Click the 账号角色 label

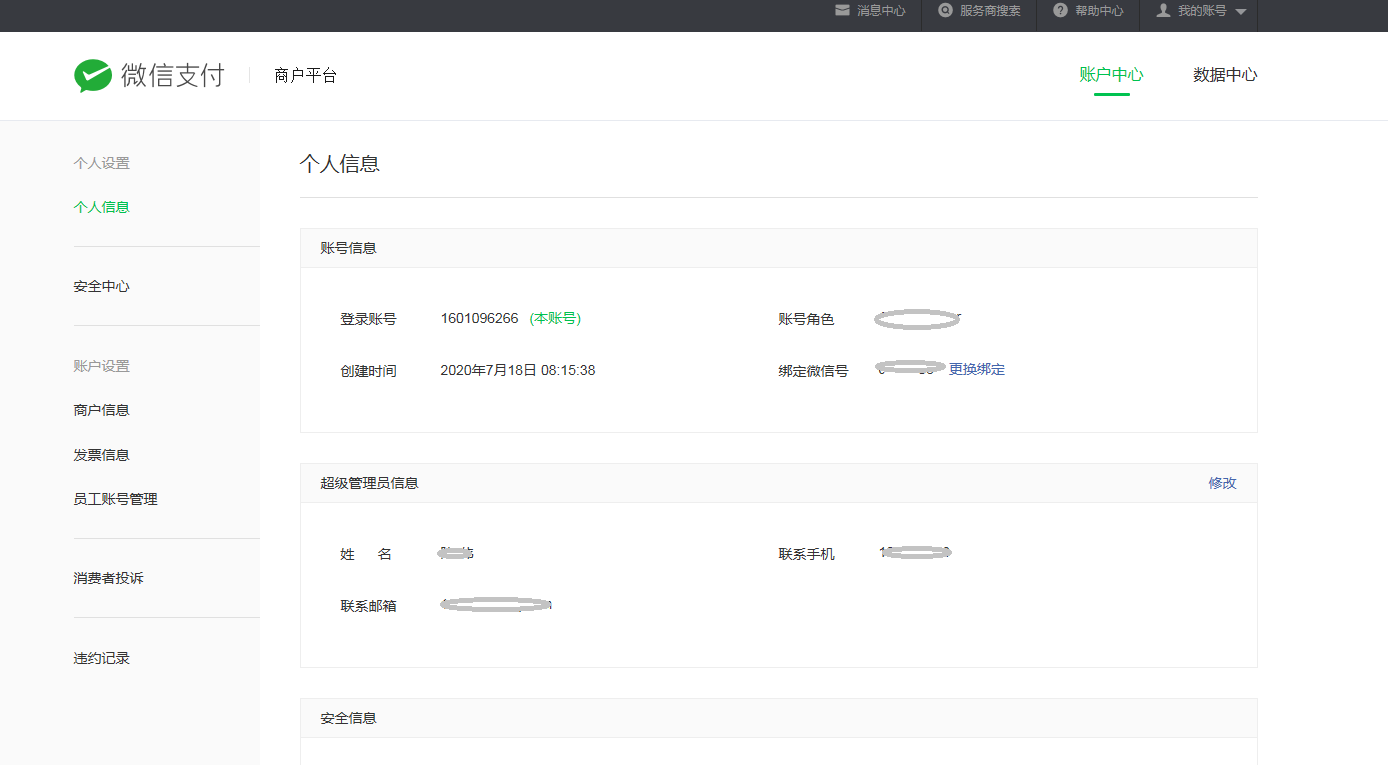(807, 319)
